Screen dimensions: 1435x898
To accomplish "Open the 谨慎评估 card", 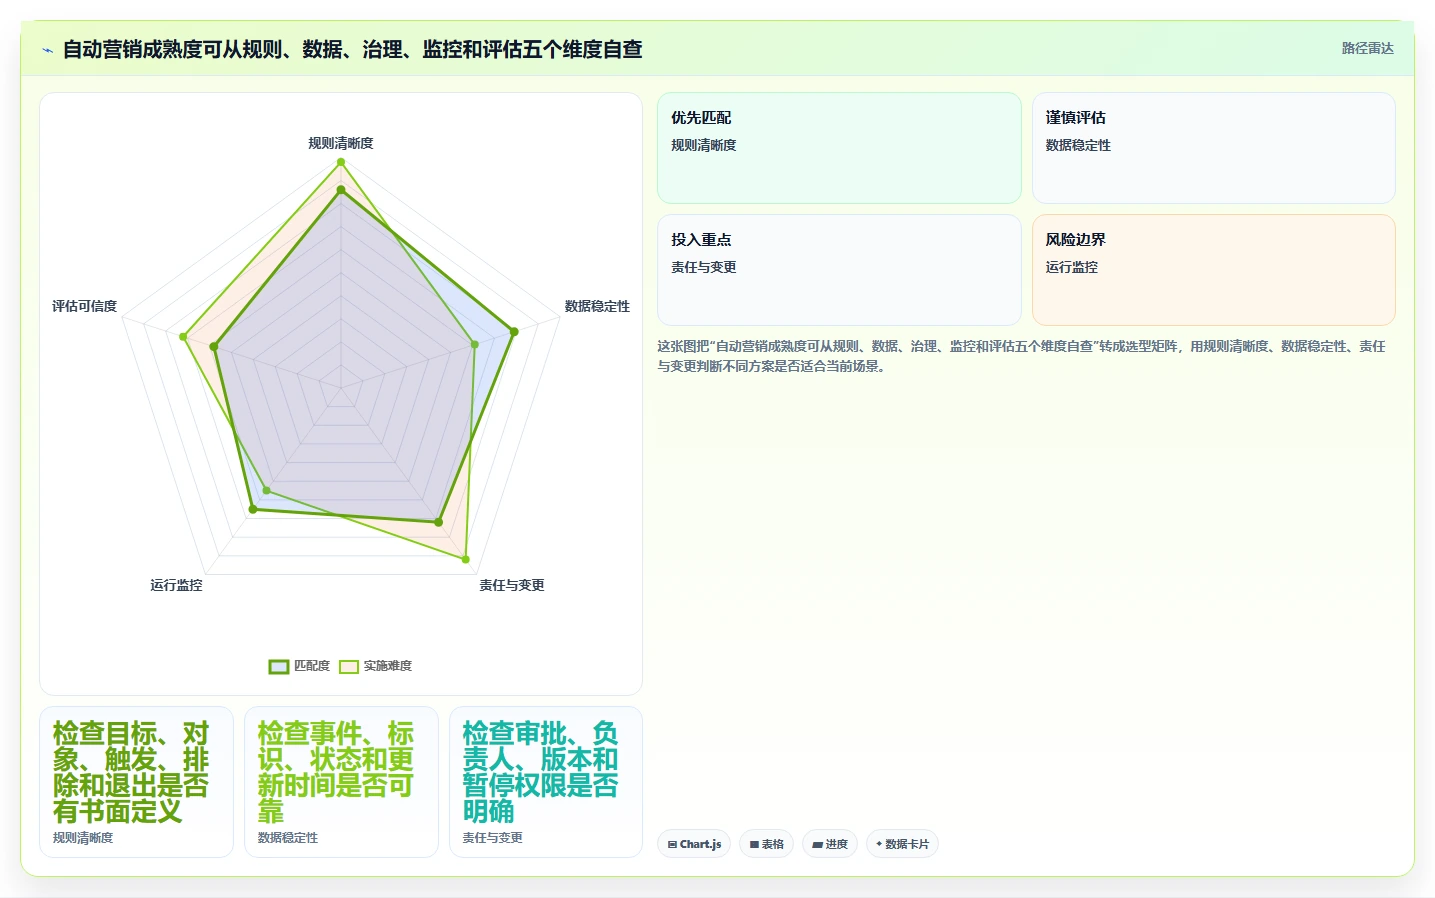I will click(1213, 148).
